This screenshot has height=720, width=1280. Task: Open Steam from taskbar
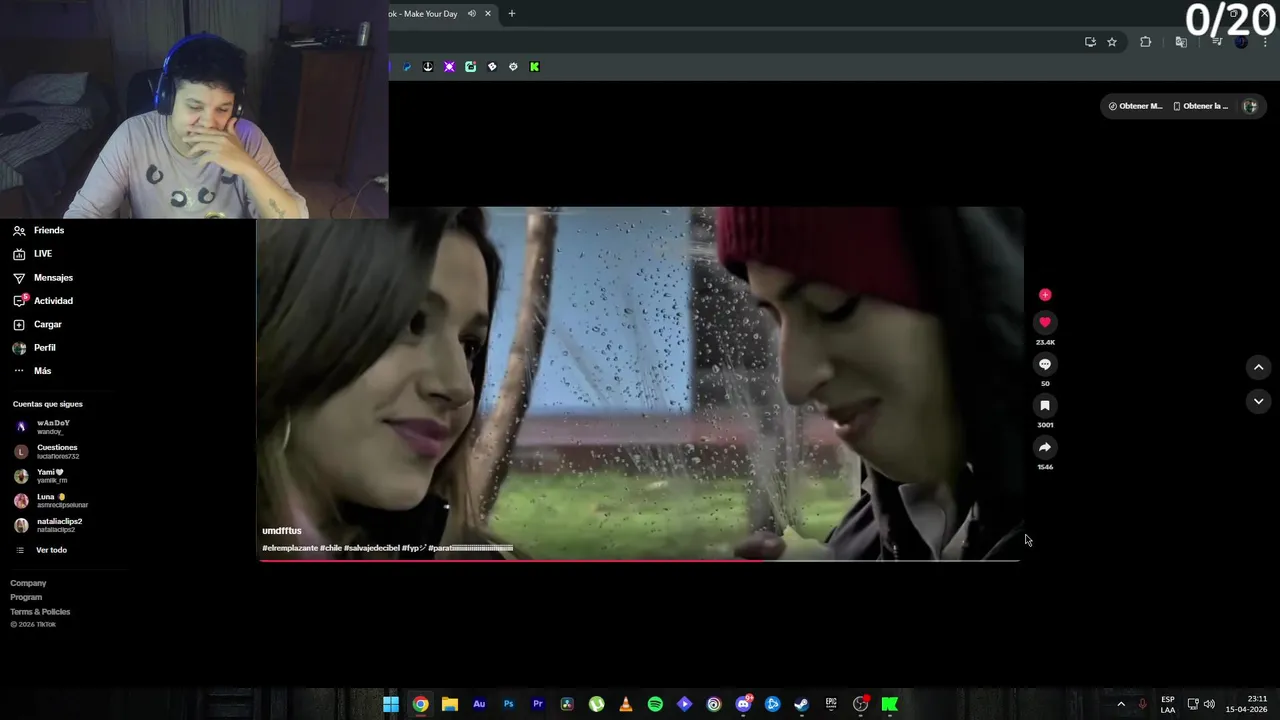point(801,704)
